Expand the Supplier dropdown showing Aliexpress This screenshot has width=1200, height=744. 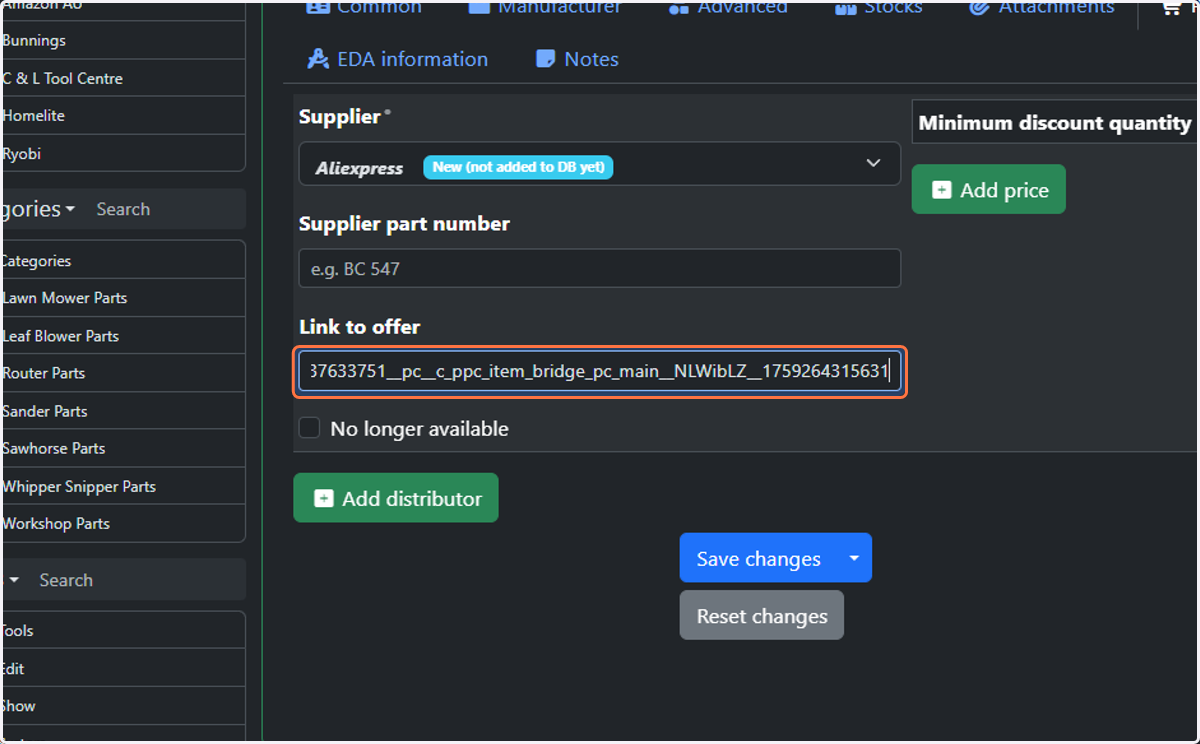(x=599, y=164)
